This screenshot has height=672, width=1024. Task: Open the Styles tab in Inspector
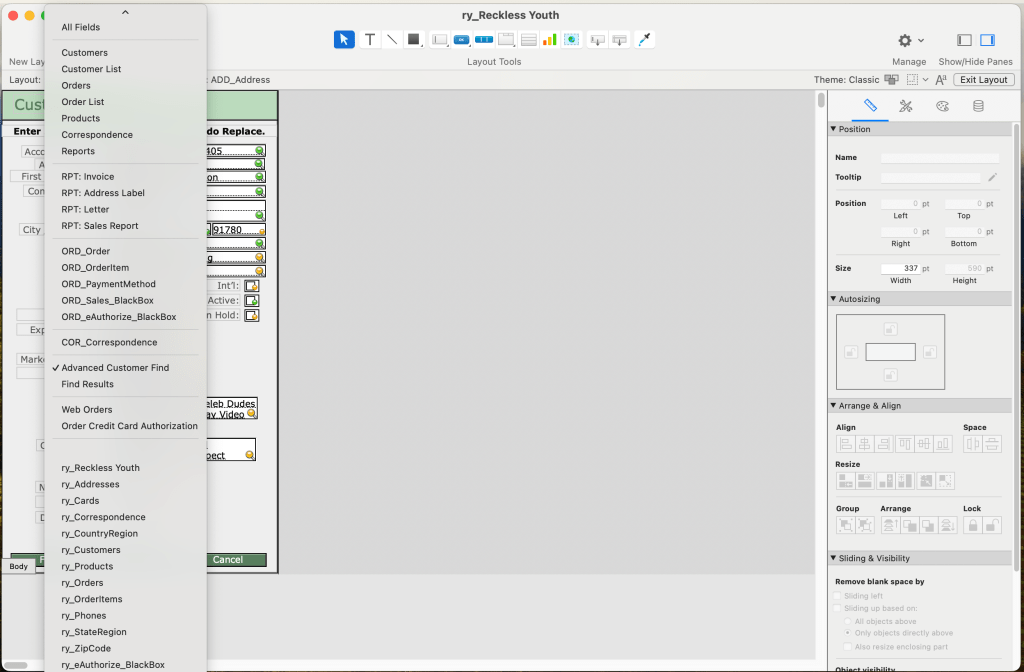pos(906,106)
